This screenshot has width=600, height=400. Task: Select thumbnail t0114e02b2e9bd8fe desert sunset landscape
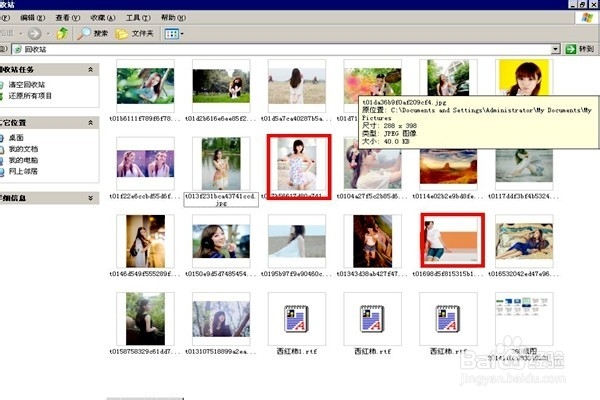coord(448,169)
